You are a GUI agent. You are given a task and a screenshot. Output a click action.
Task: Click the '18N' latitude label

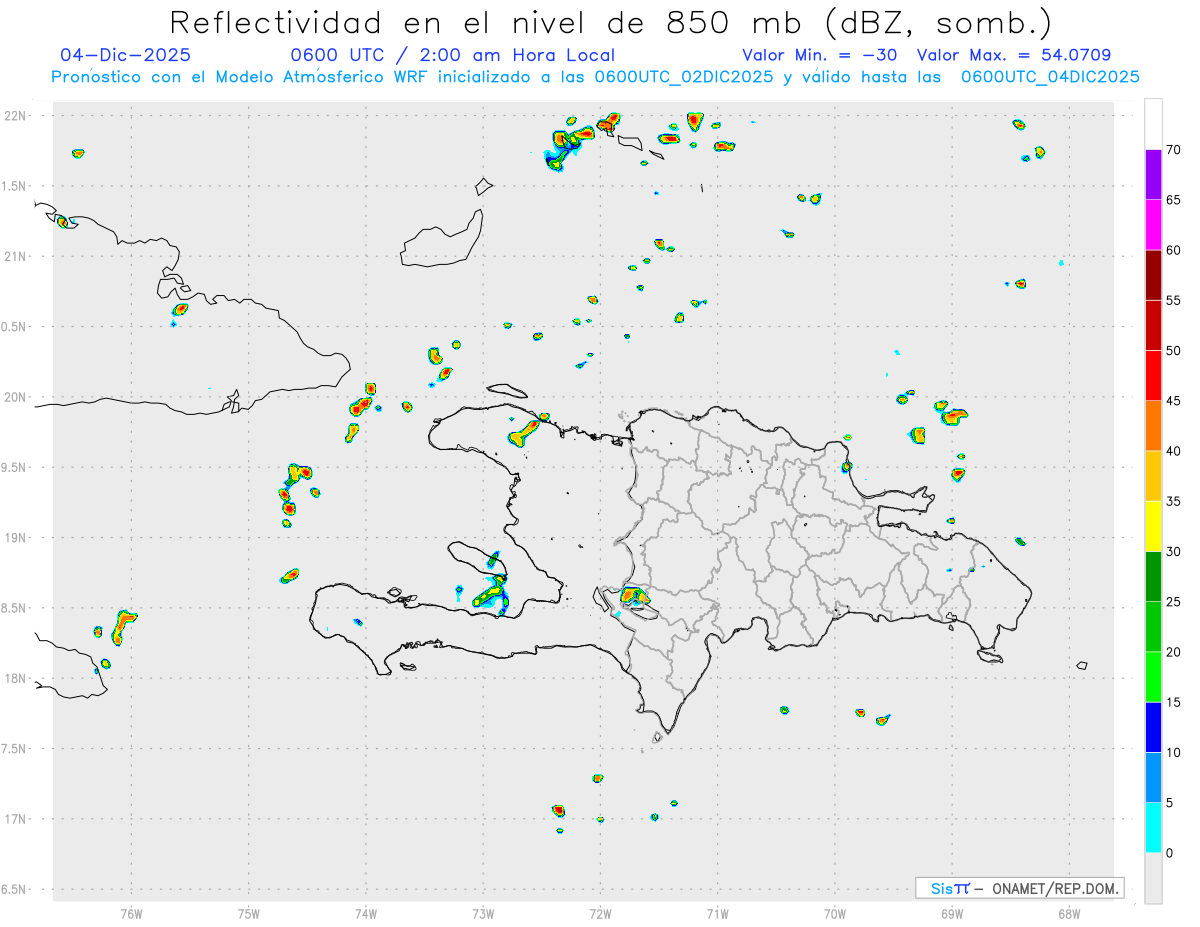tap(17, 679)
